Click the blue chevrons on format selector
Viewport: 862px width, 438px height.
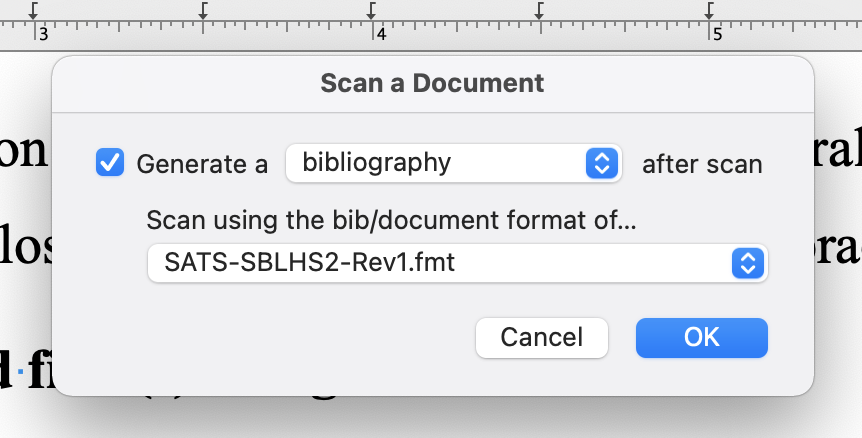click(748, 263)
